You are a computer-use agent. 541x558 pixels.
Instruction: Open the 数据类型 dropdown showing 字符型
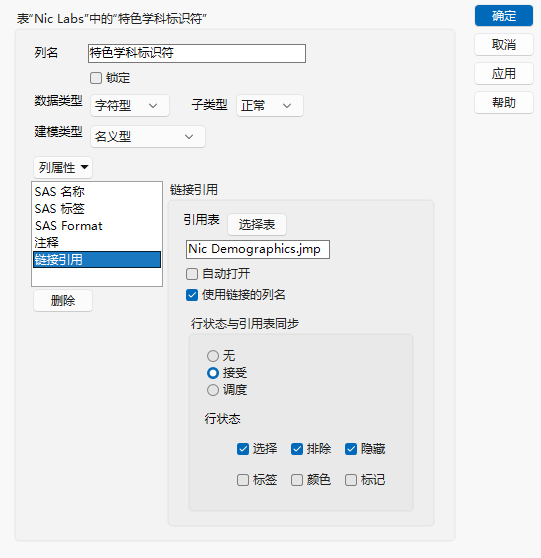coord(130,106)
